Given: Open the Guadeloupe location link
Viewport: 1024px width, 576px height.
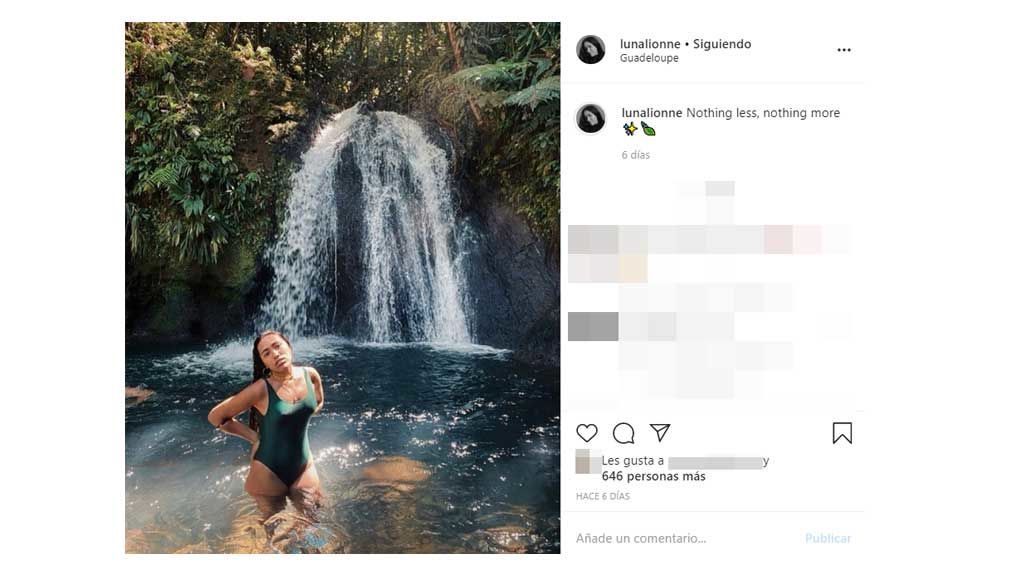Looking at the screenshot, I should click(x=649, y=58).
